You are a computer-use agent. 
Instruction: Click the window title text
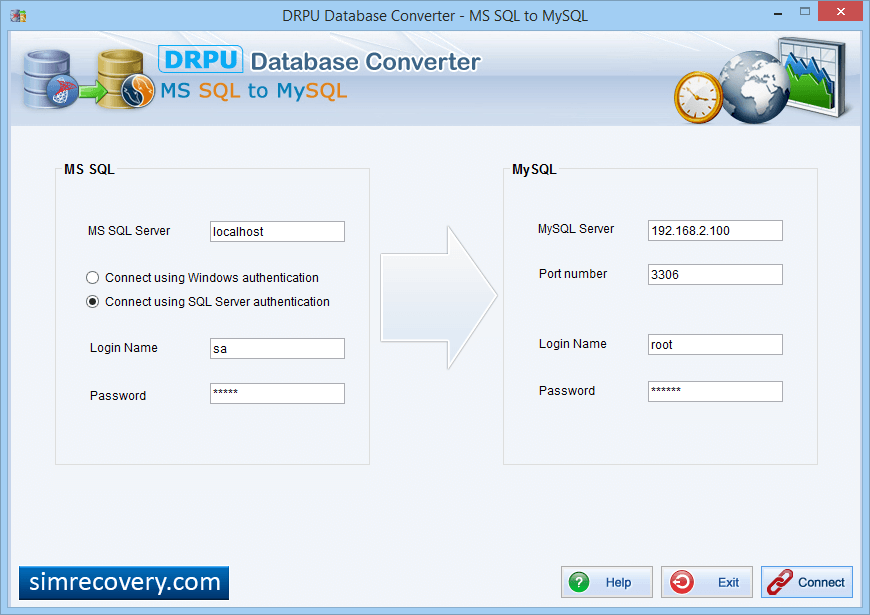[435, 16]
